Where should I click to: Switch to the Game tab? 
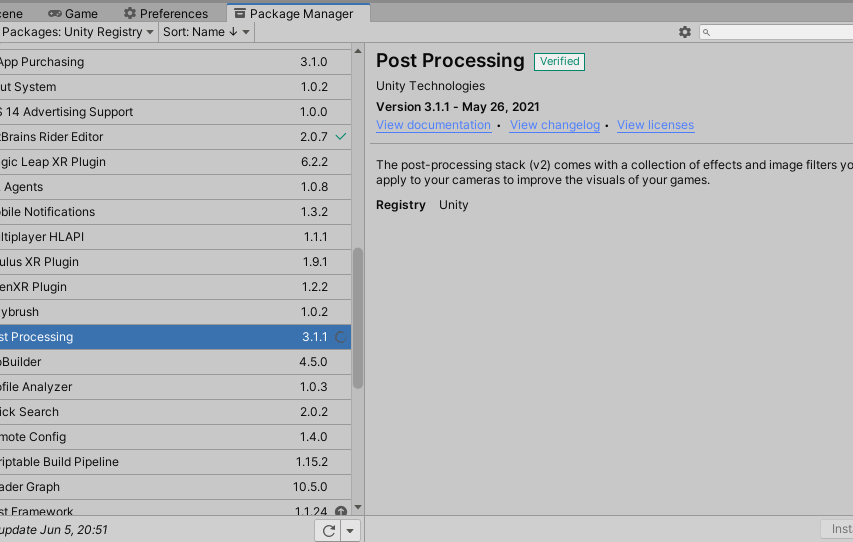[x=73, y=14]
